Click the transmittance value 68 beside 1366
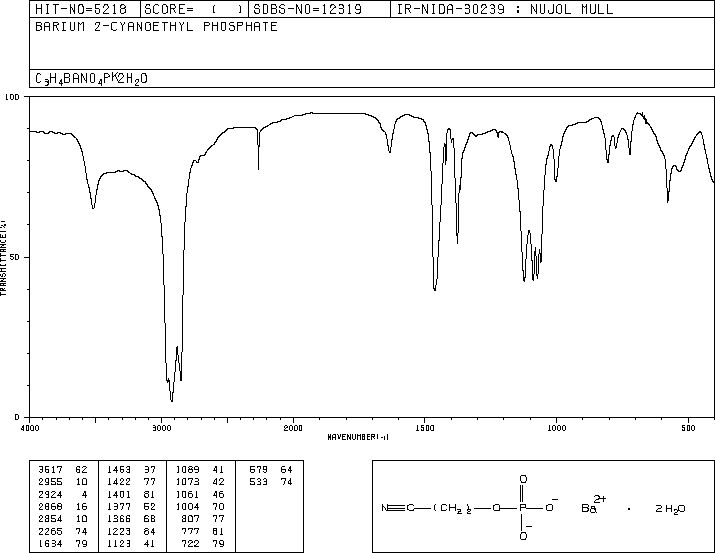Viewport: 715px width, 553px height. click(x=150, y=519)
